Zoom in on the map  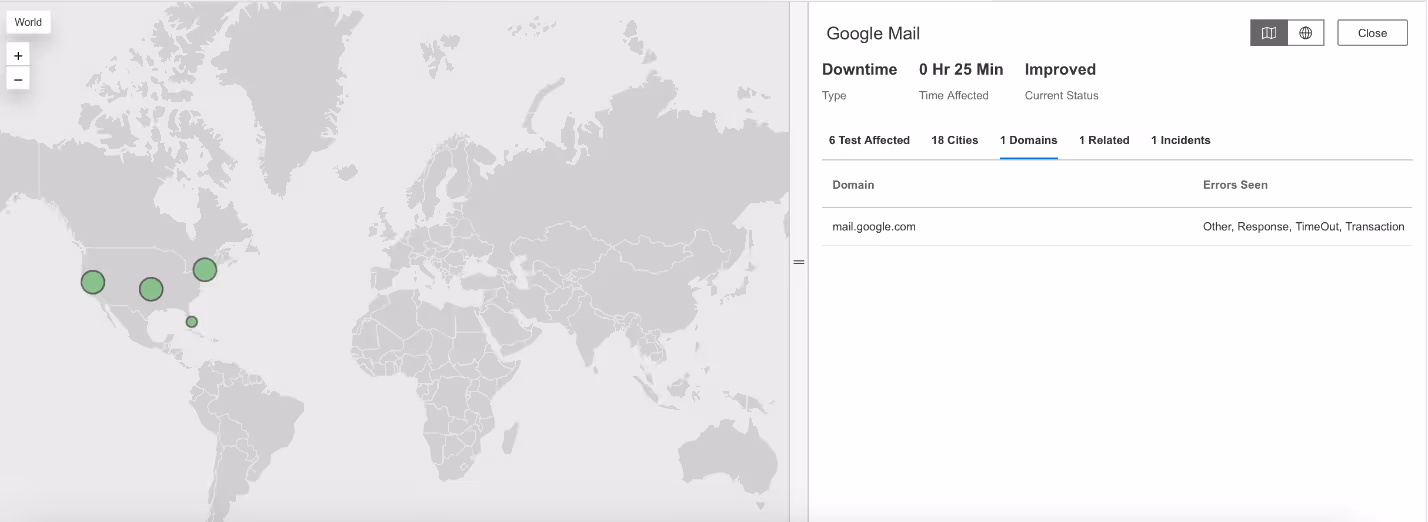(x=18, y=56)
